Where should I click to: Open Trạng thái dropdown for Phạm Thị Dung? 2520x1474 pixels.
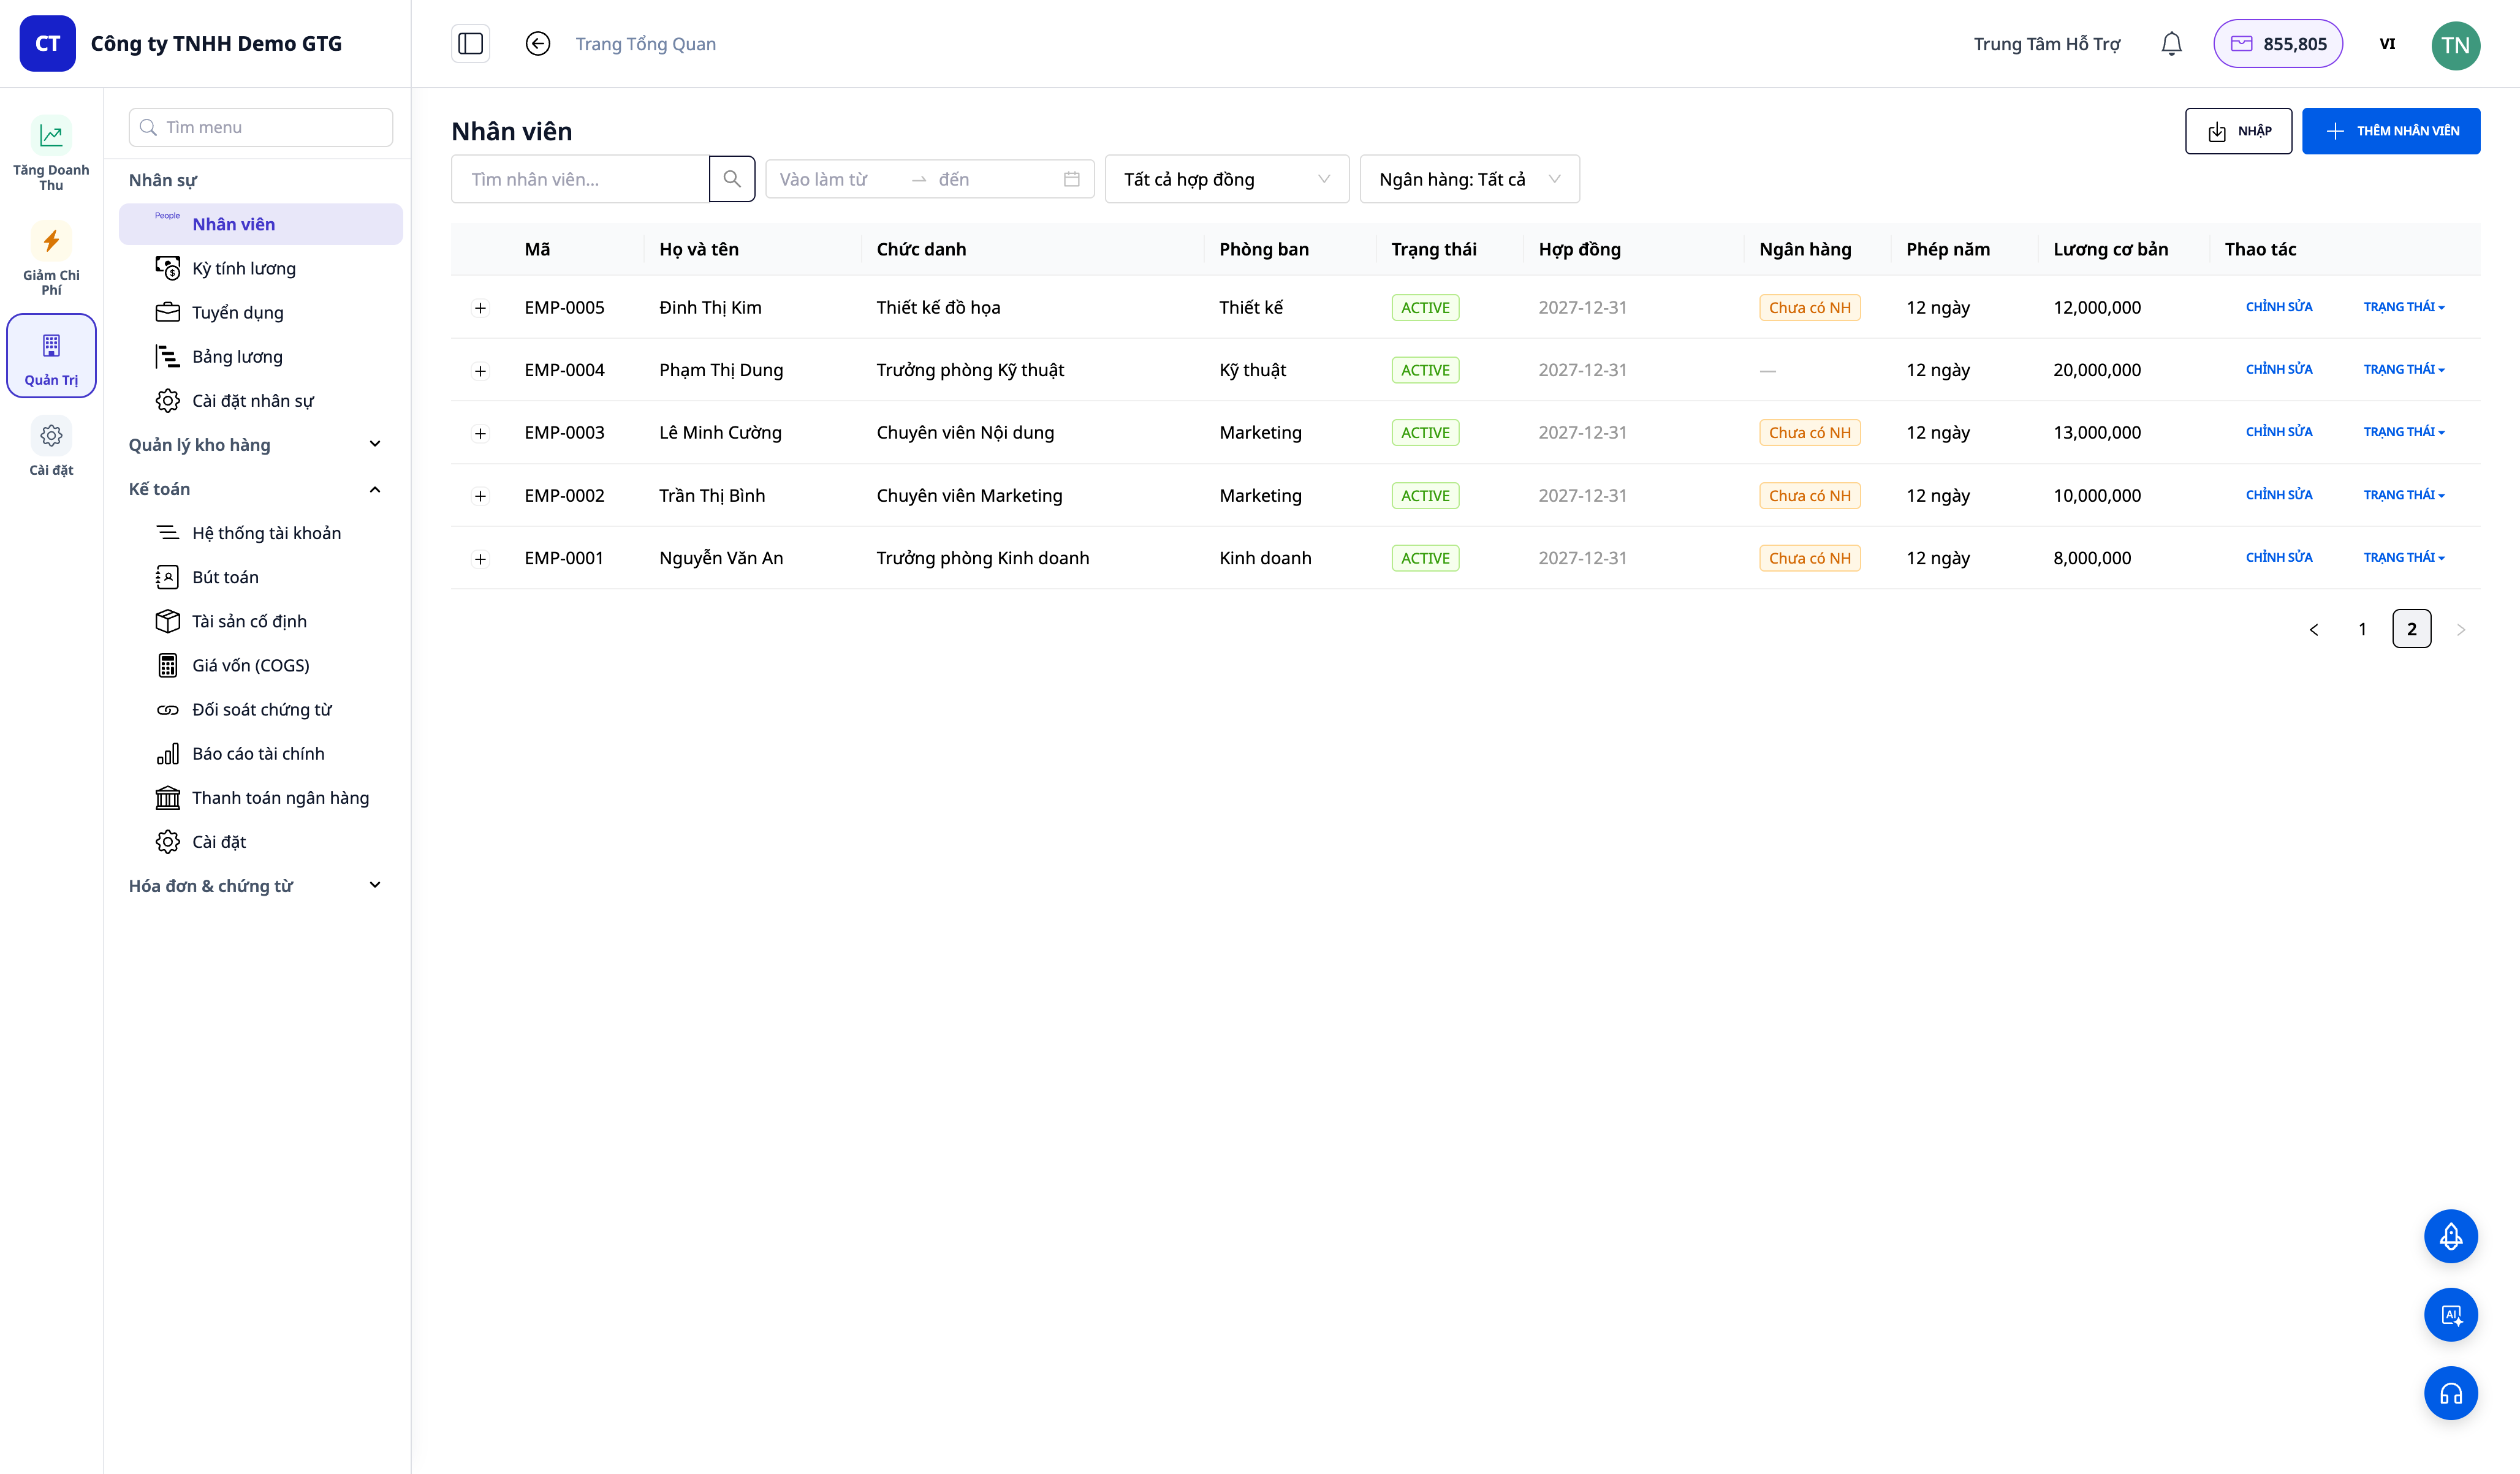click(x=2404, y=370)
